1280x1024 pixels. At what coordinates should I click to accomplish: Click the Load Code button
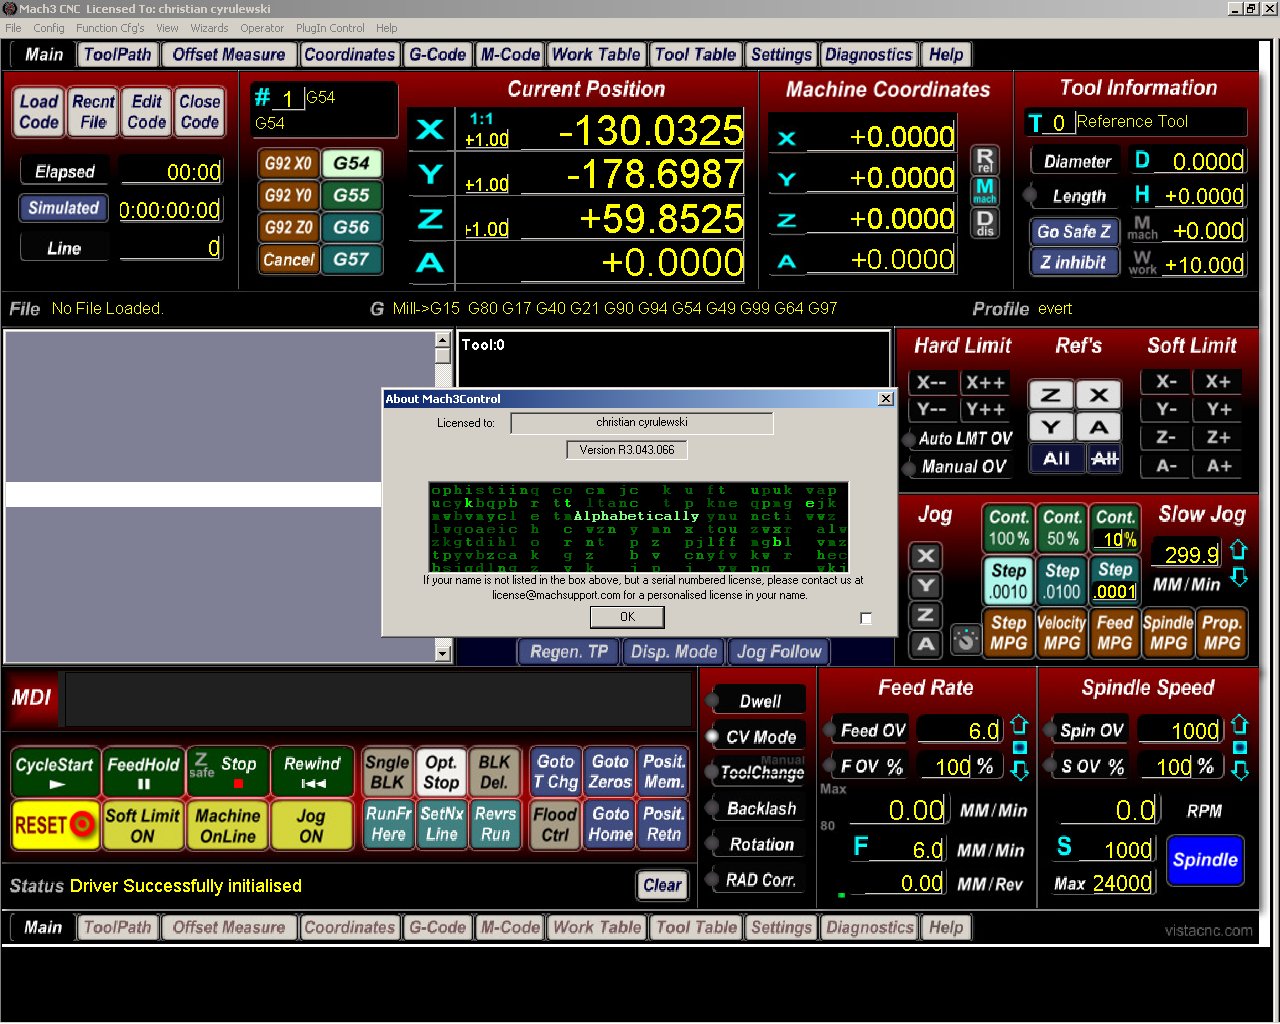pyautogui.click(x=39, y=112)
